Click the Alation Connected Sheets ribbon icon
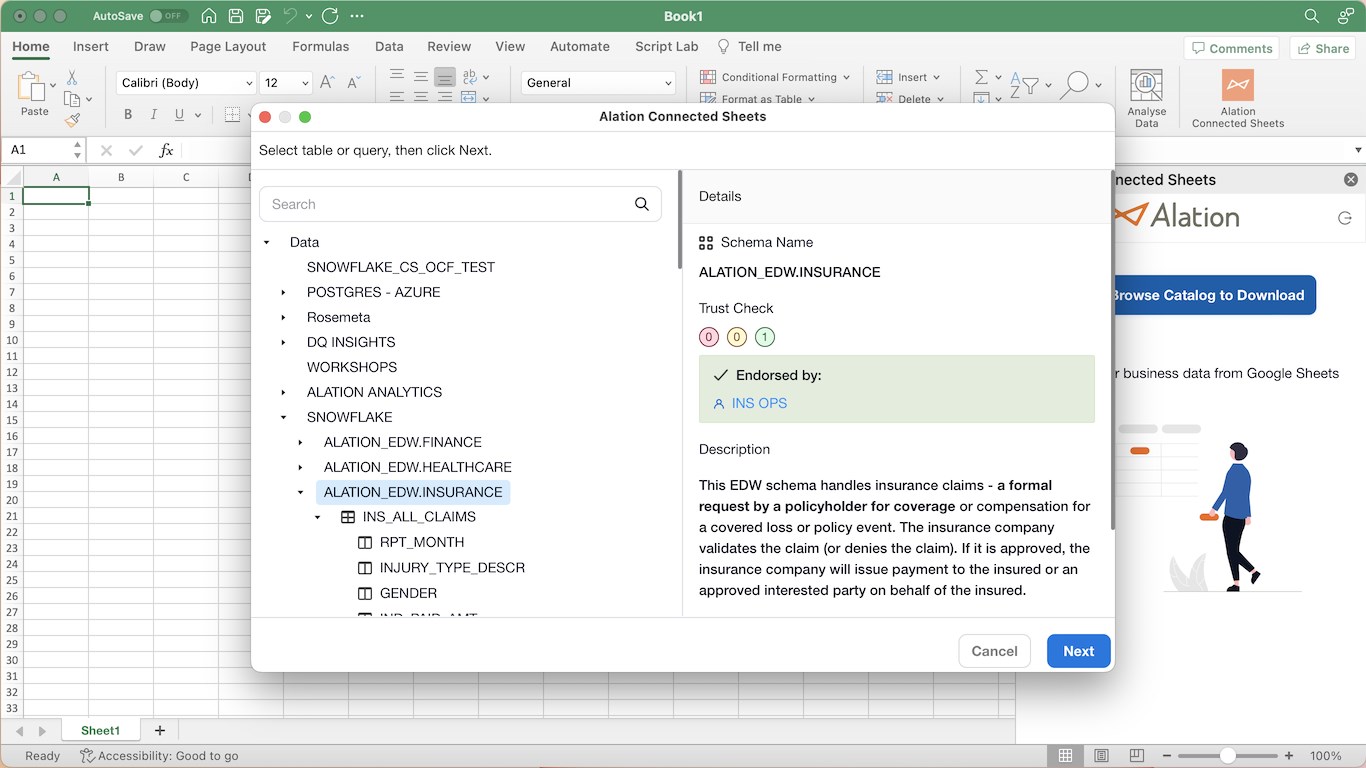 point(1237,87)
